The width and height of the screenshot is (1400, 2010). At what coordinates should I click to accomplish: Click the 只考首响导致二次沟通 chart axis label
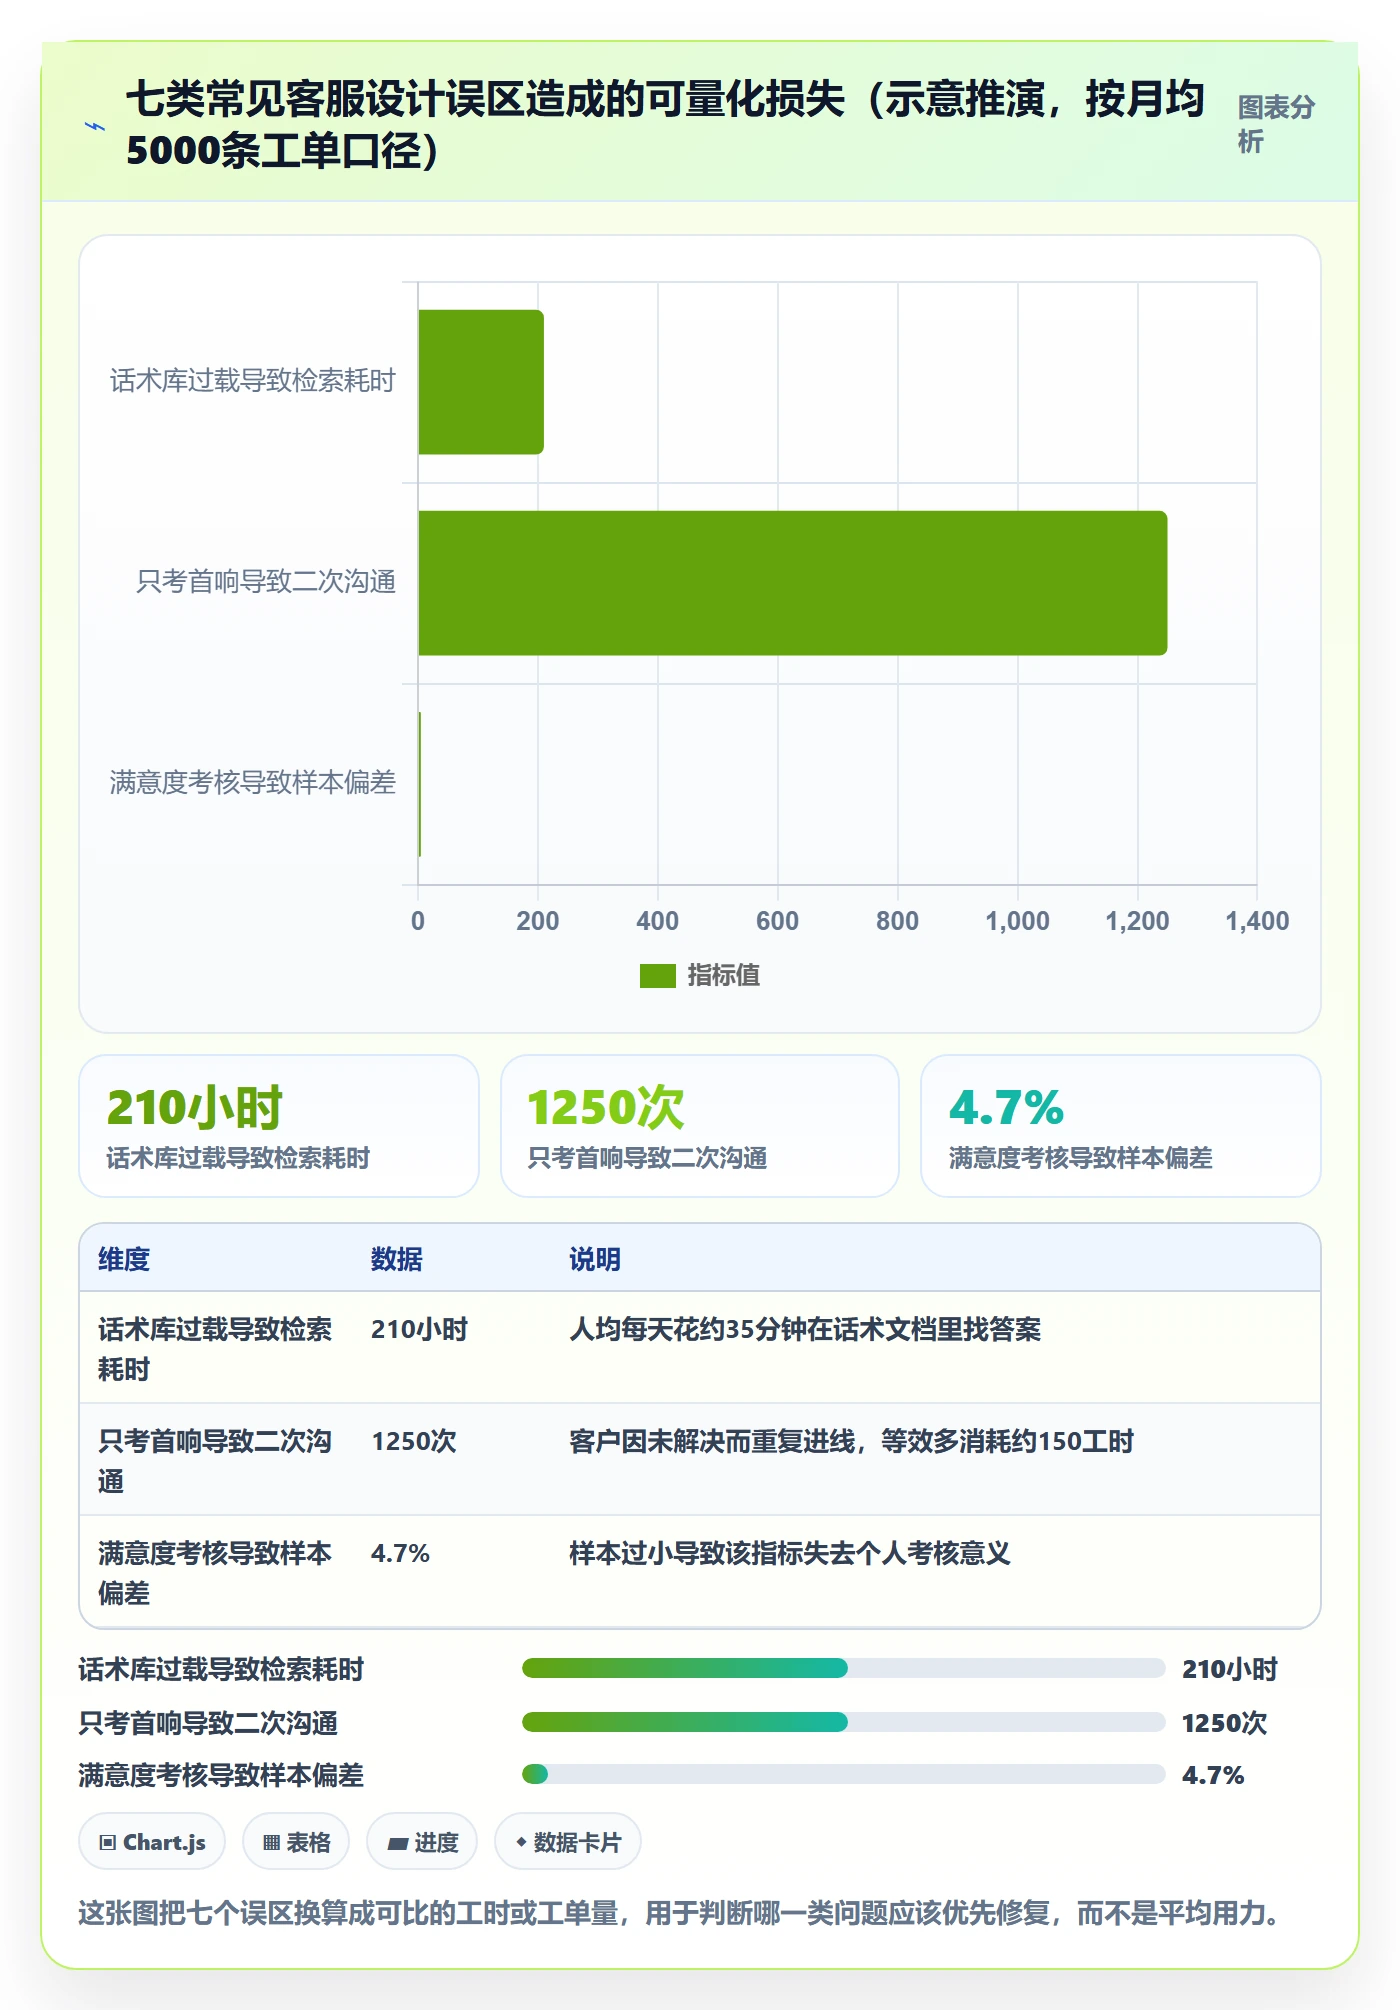click(266, 582)
